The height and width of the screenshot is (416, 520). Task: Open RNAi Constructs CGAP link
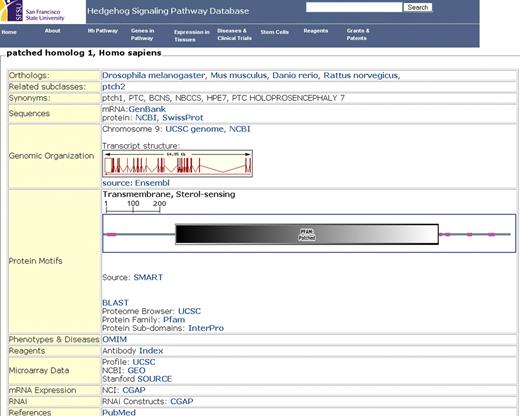click(x=182, y=401)
